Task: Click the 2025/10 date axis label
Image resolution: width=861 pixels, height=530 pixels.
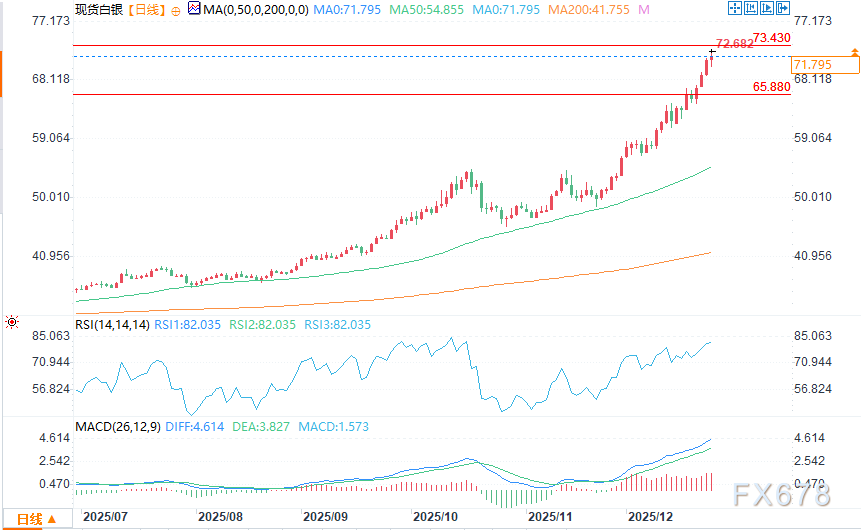Action: [435, 517]
